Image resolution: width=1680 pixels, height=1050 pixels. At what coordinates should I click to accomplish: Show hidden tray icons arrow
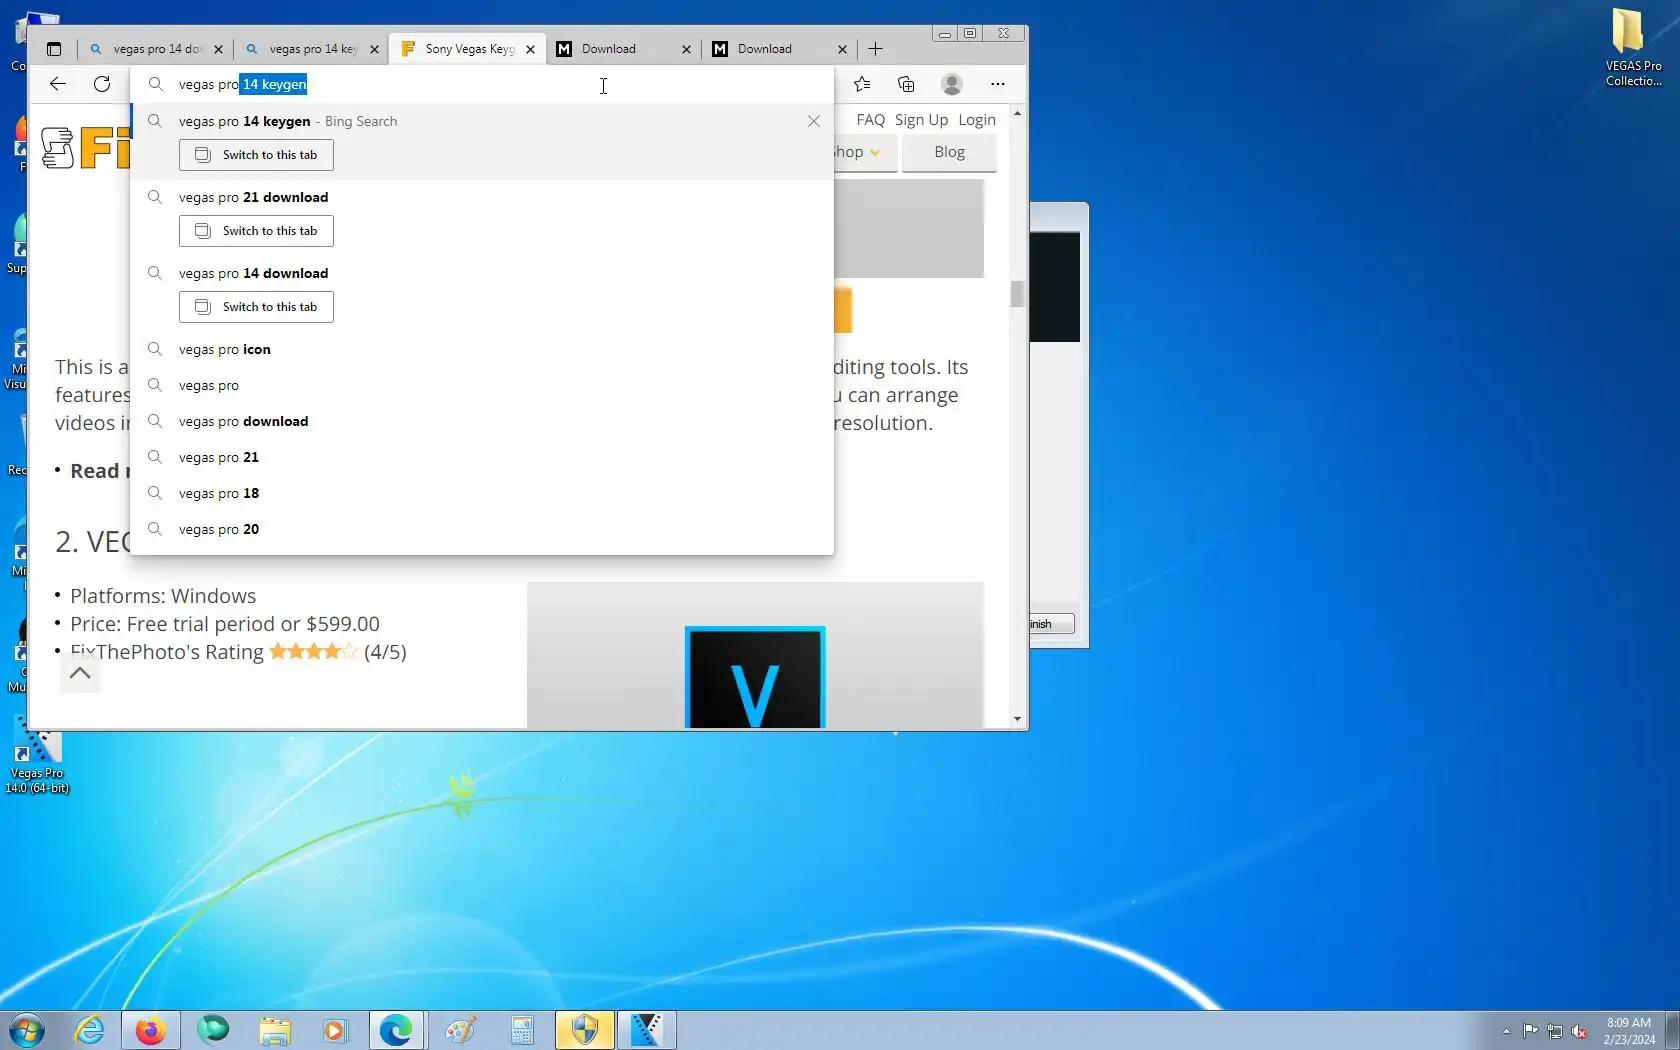[x=1506, y=1031]
